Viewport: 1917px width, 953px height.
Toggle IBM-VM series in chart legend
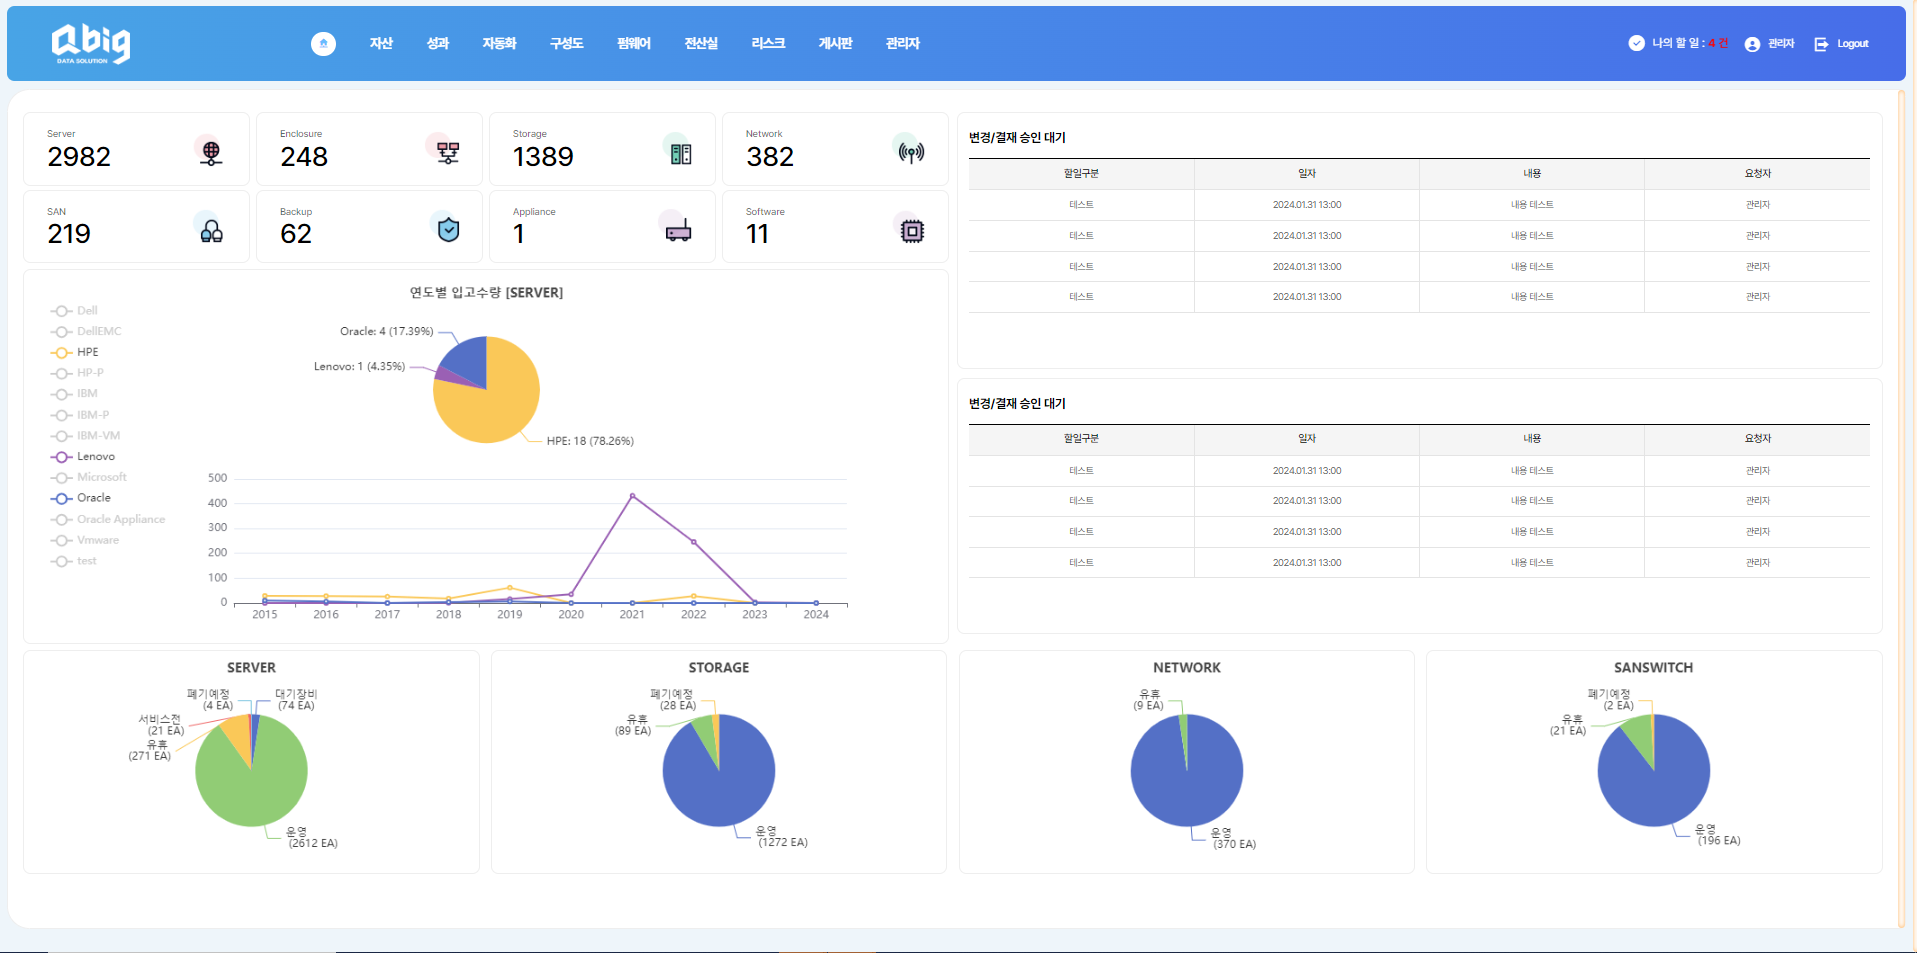(85, 436)
